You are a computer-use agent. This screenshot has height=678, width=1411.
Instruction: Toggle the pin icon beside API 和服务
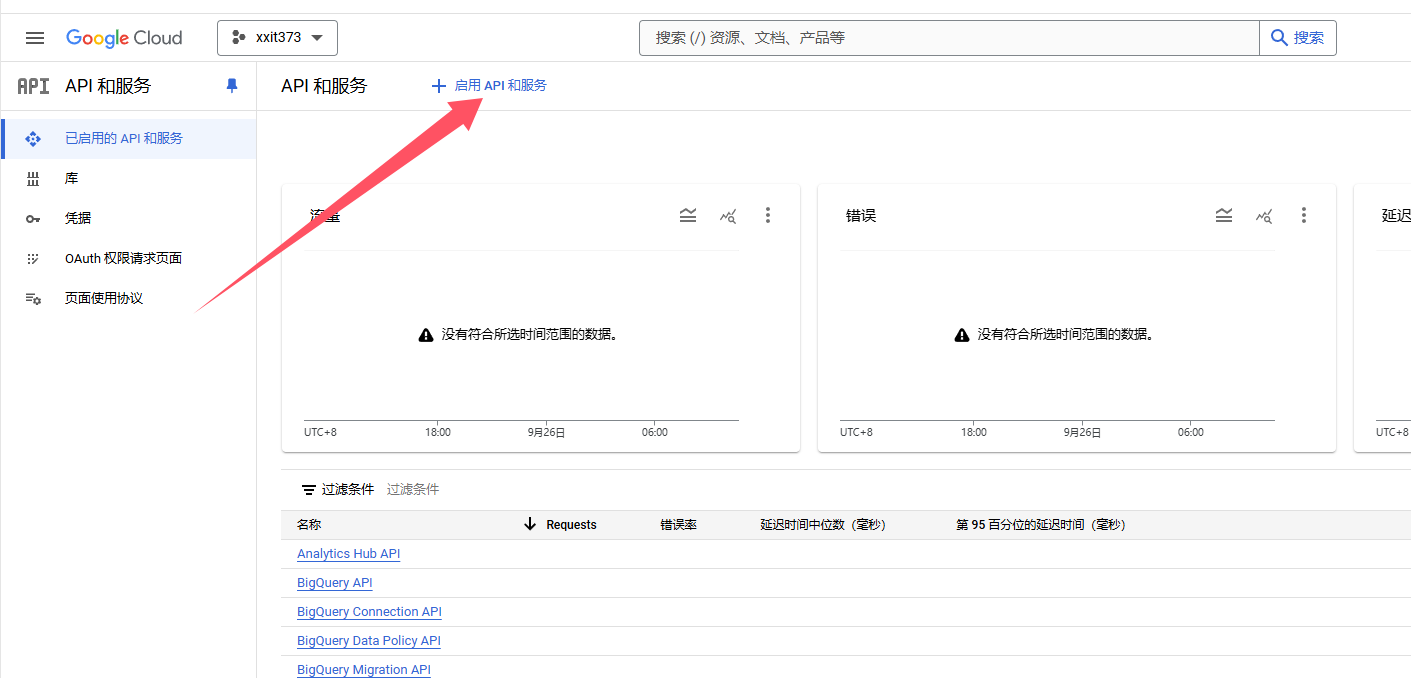click(x=232, y=86)
